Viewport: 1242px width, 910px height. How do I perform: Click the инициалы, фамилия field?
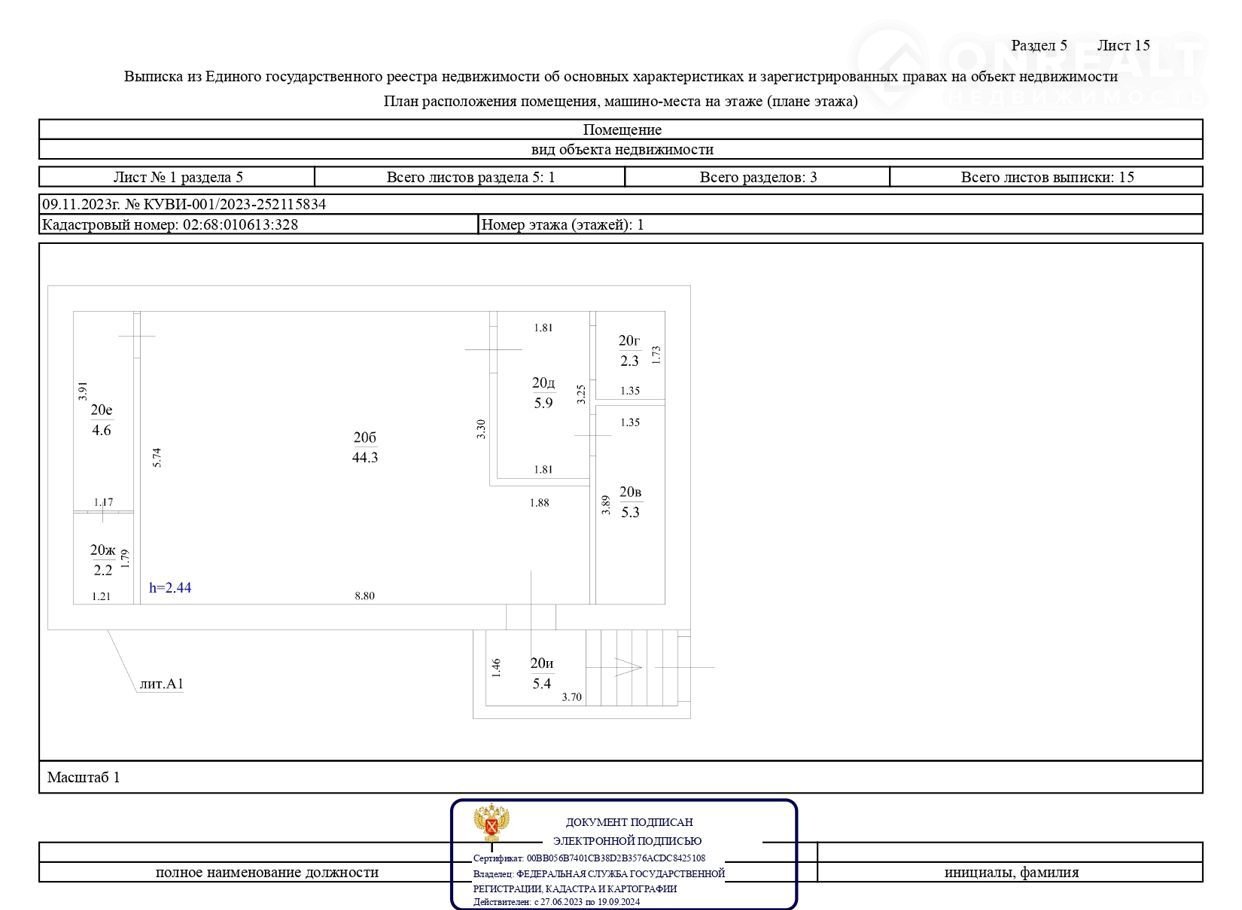tap(1010, 872)
